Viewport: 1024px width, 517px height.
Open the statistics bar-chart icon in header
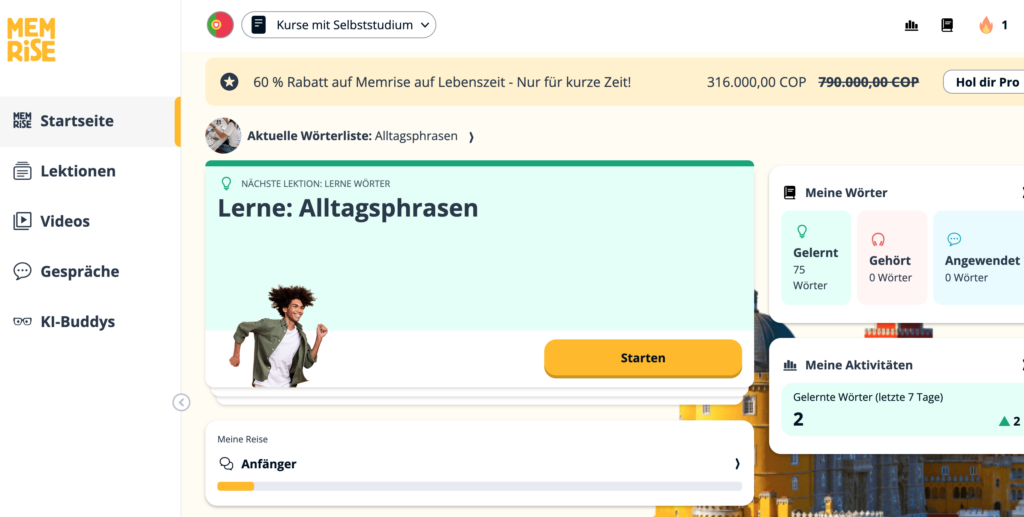point(911,25)
